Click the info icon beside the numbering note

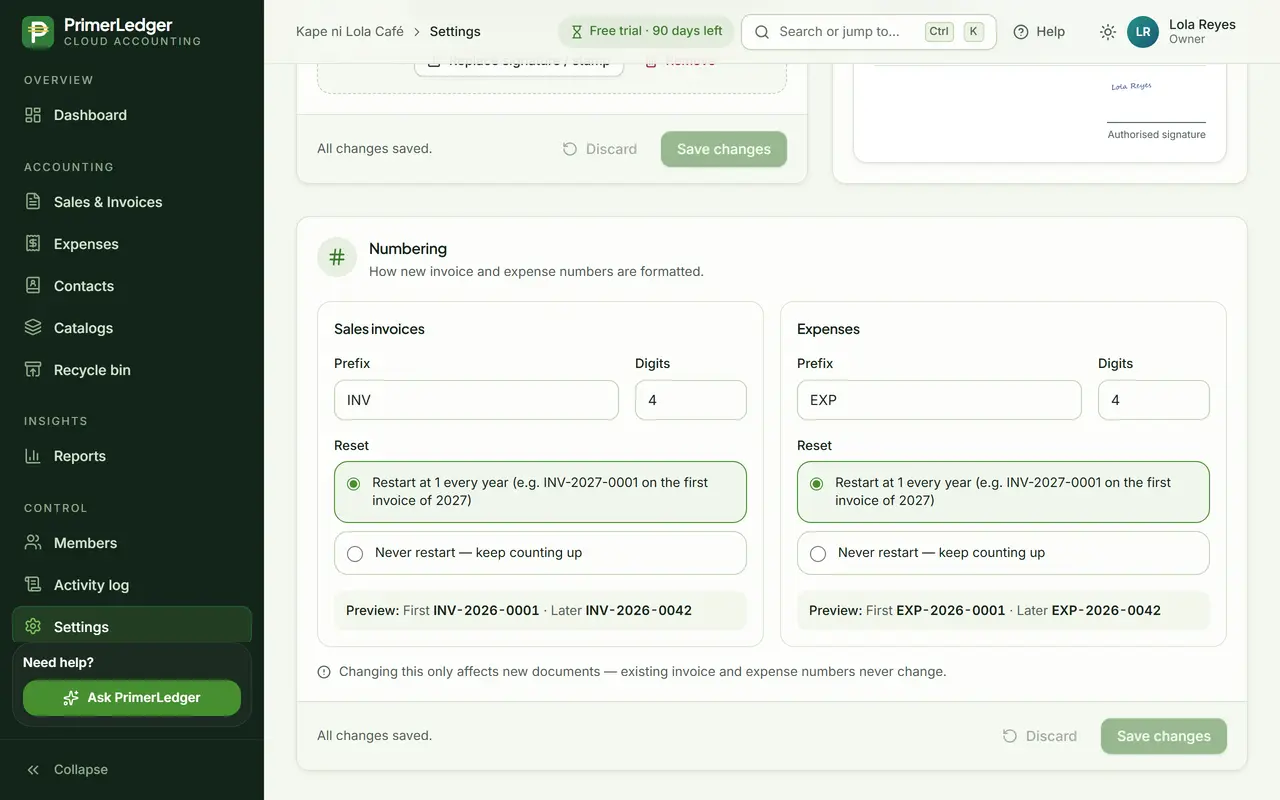tap(324, 672)
